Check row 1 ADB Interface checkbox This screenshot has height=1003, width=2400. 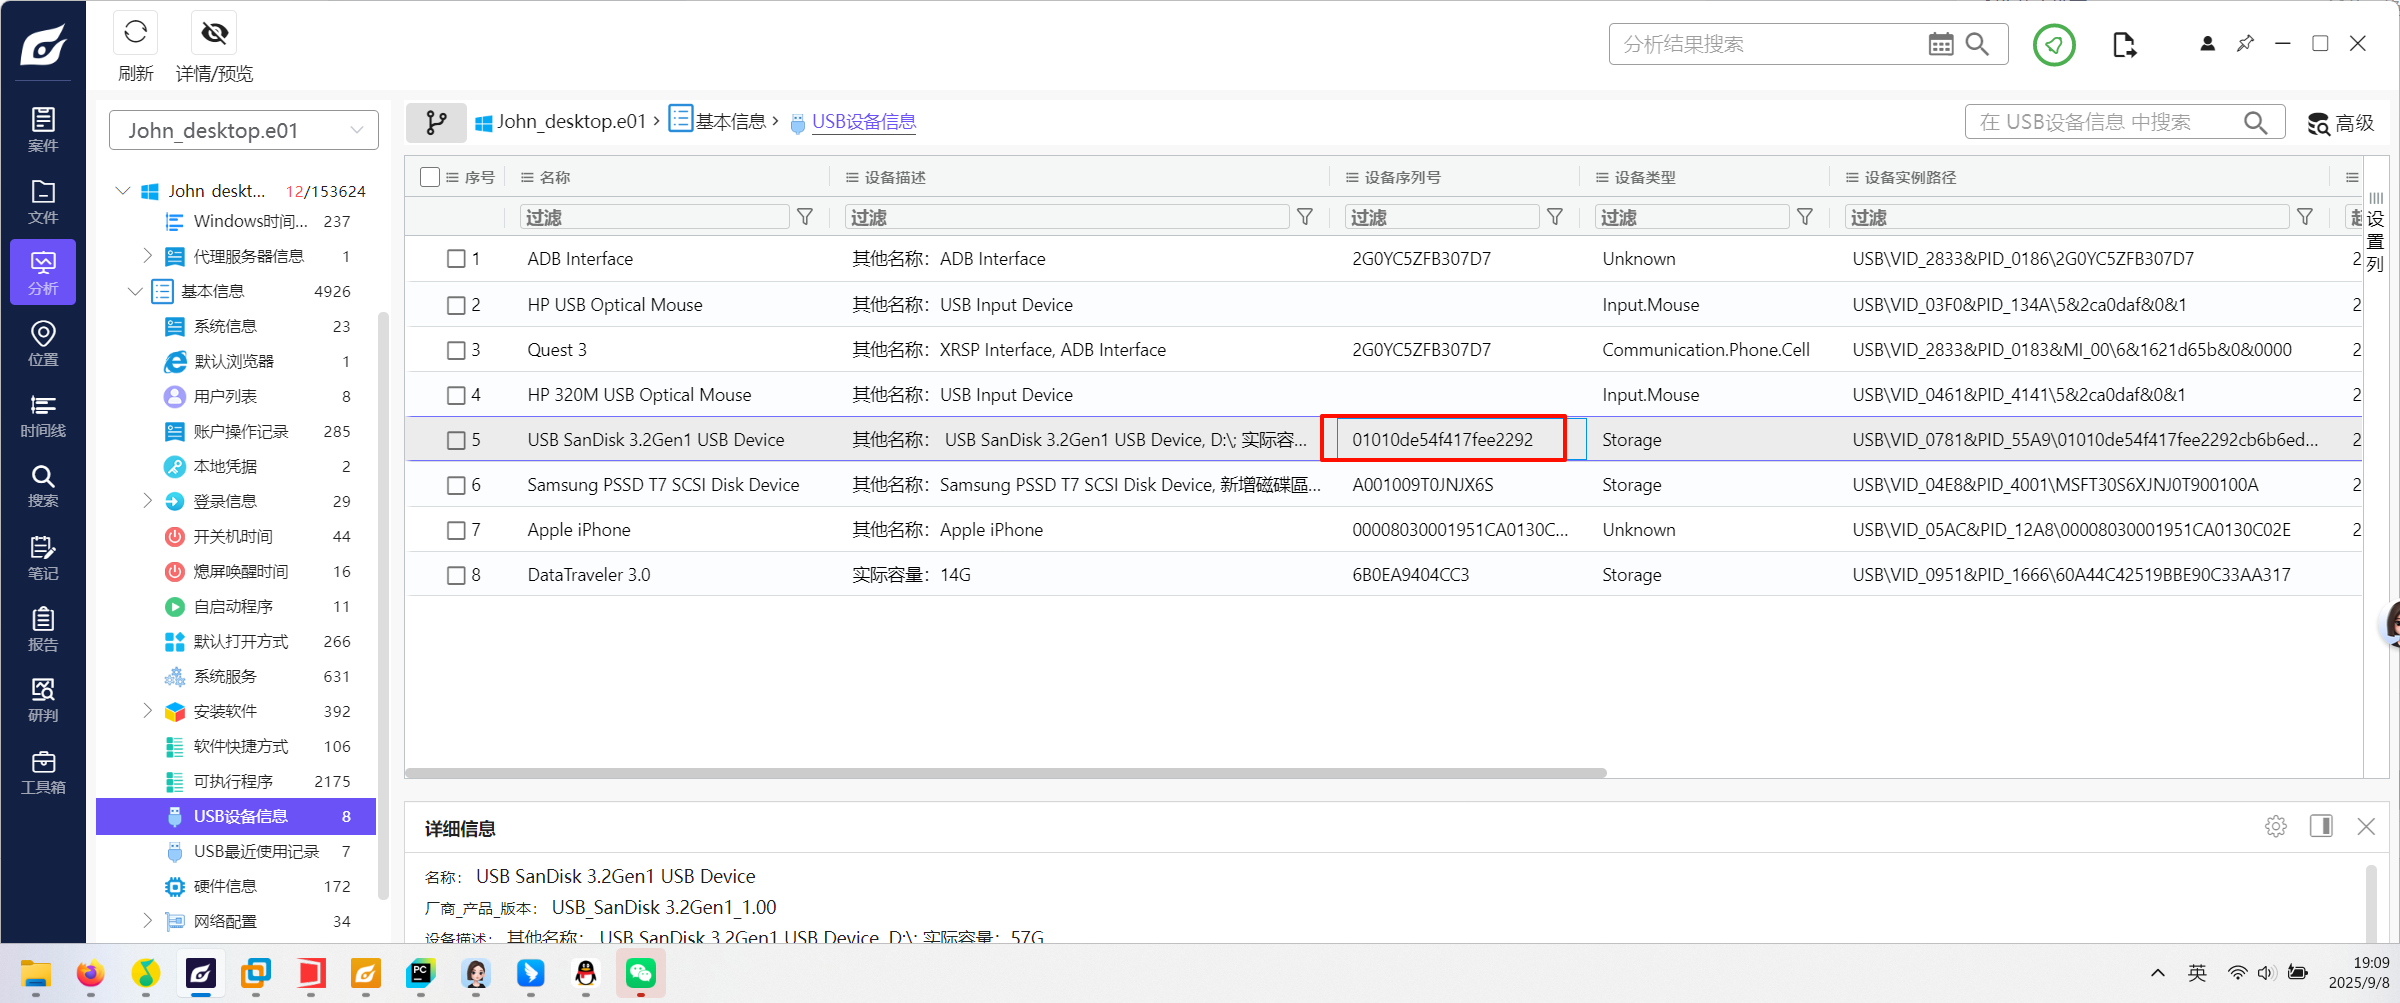tap(456, 259)
